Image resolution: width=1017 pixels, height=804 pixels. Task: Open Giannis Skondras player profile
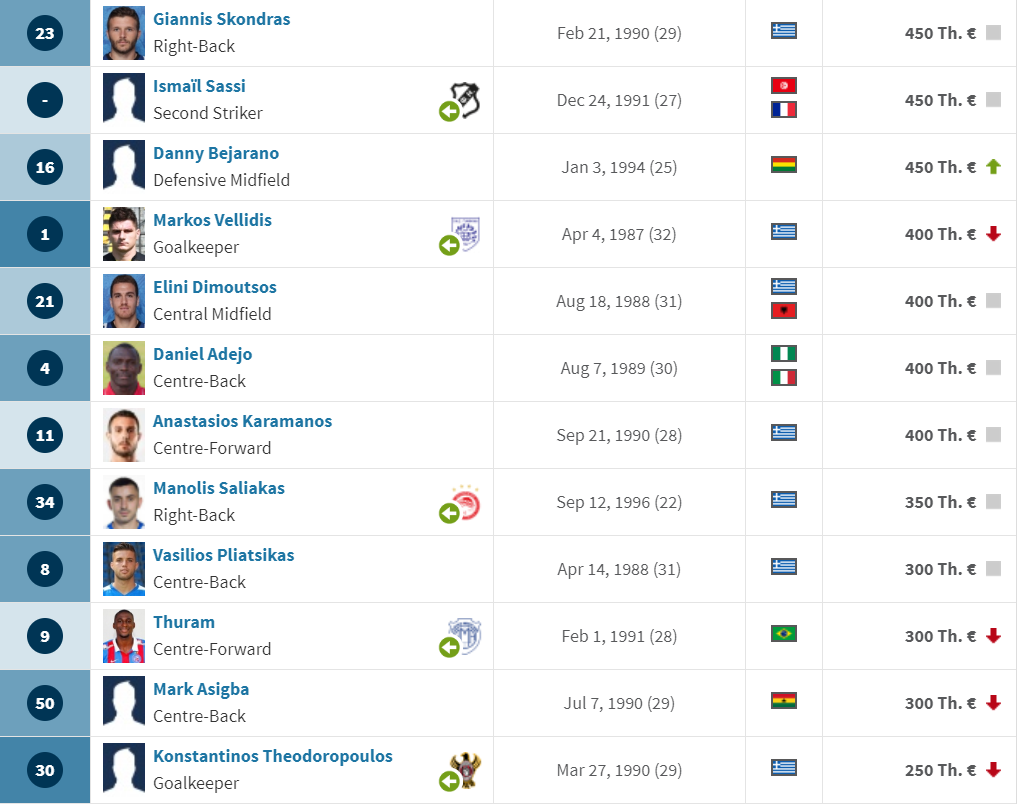click(222, 19)
